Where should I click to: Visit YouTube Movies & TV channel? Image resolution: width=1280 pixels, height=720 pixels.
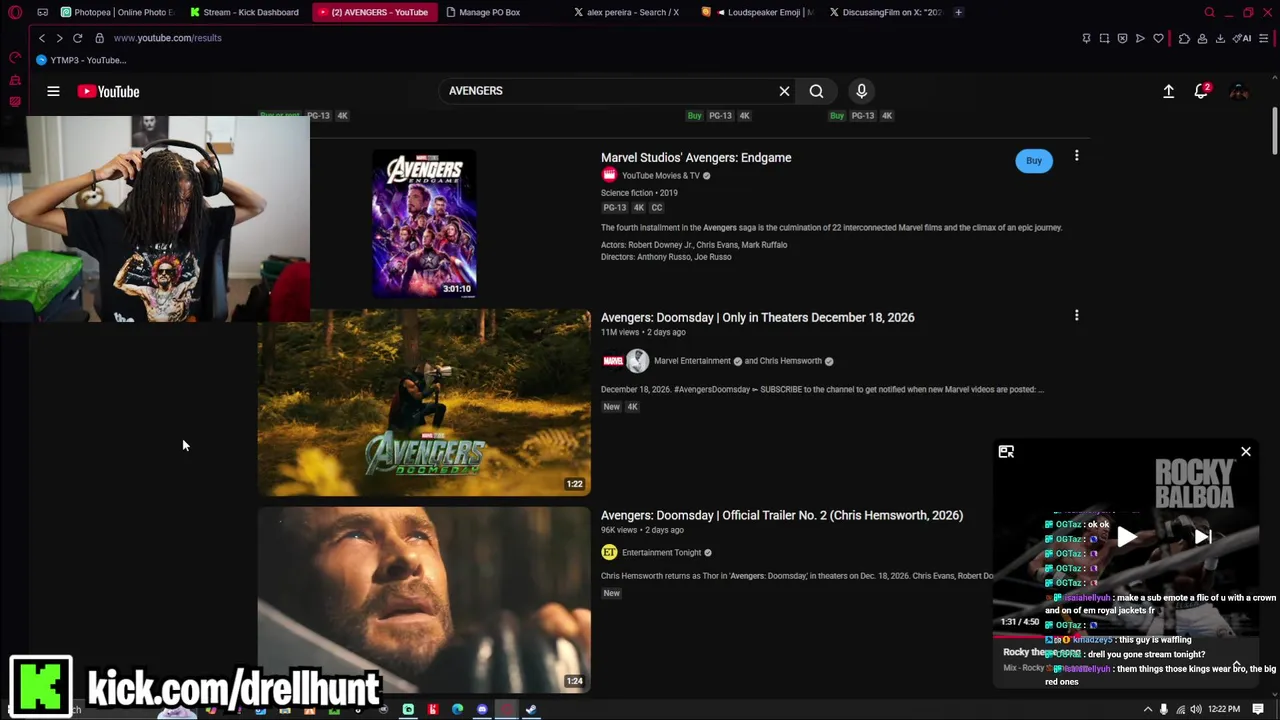(x=661, y=176)
